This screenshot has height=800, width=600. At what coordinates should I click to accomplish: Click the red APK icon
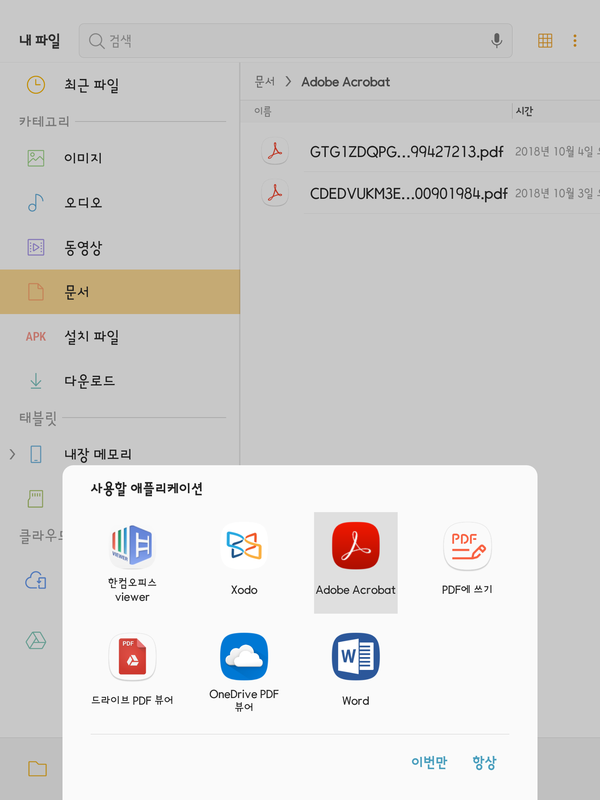(36, 336)
